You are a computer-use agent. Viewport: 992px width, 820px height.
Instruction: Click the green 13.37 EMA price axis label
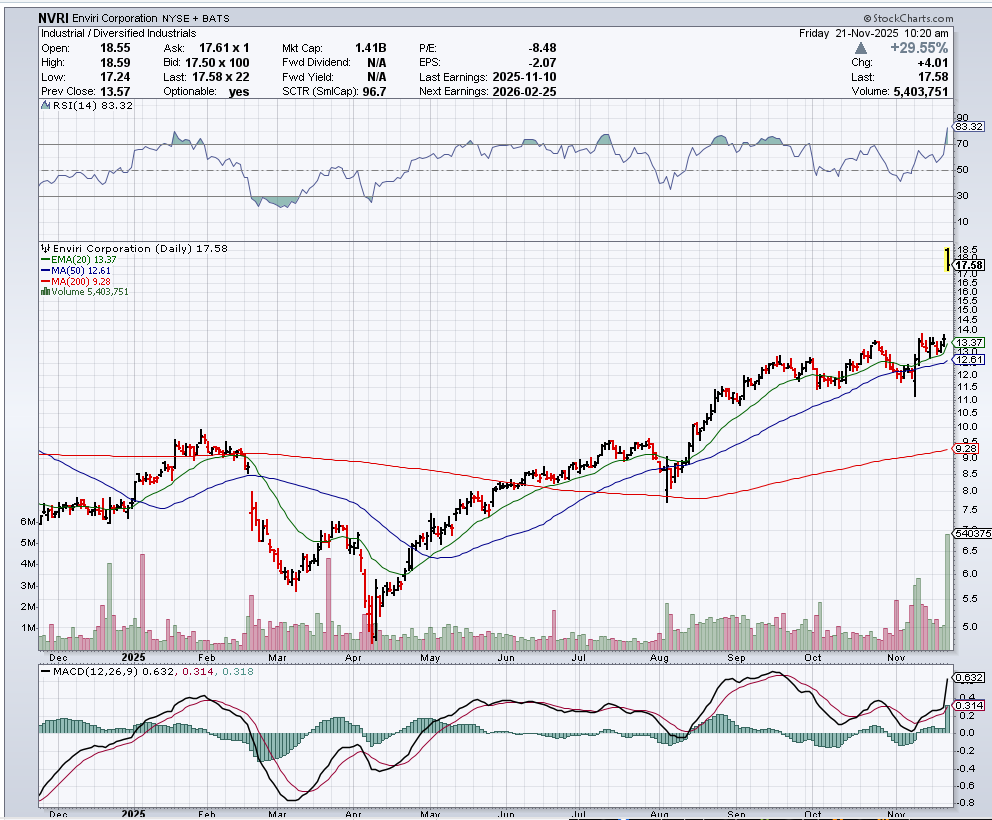coord(969,342)
